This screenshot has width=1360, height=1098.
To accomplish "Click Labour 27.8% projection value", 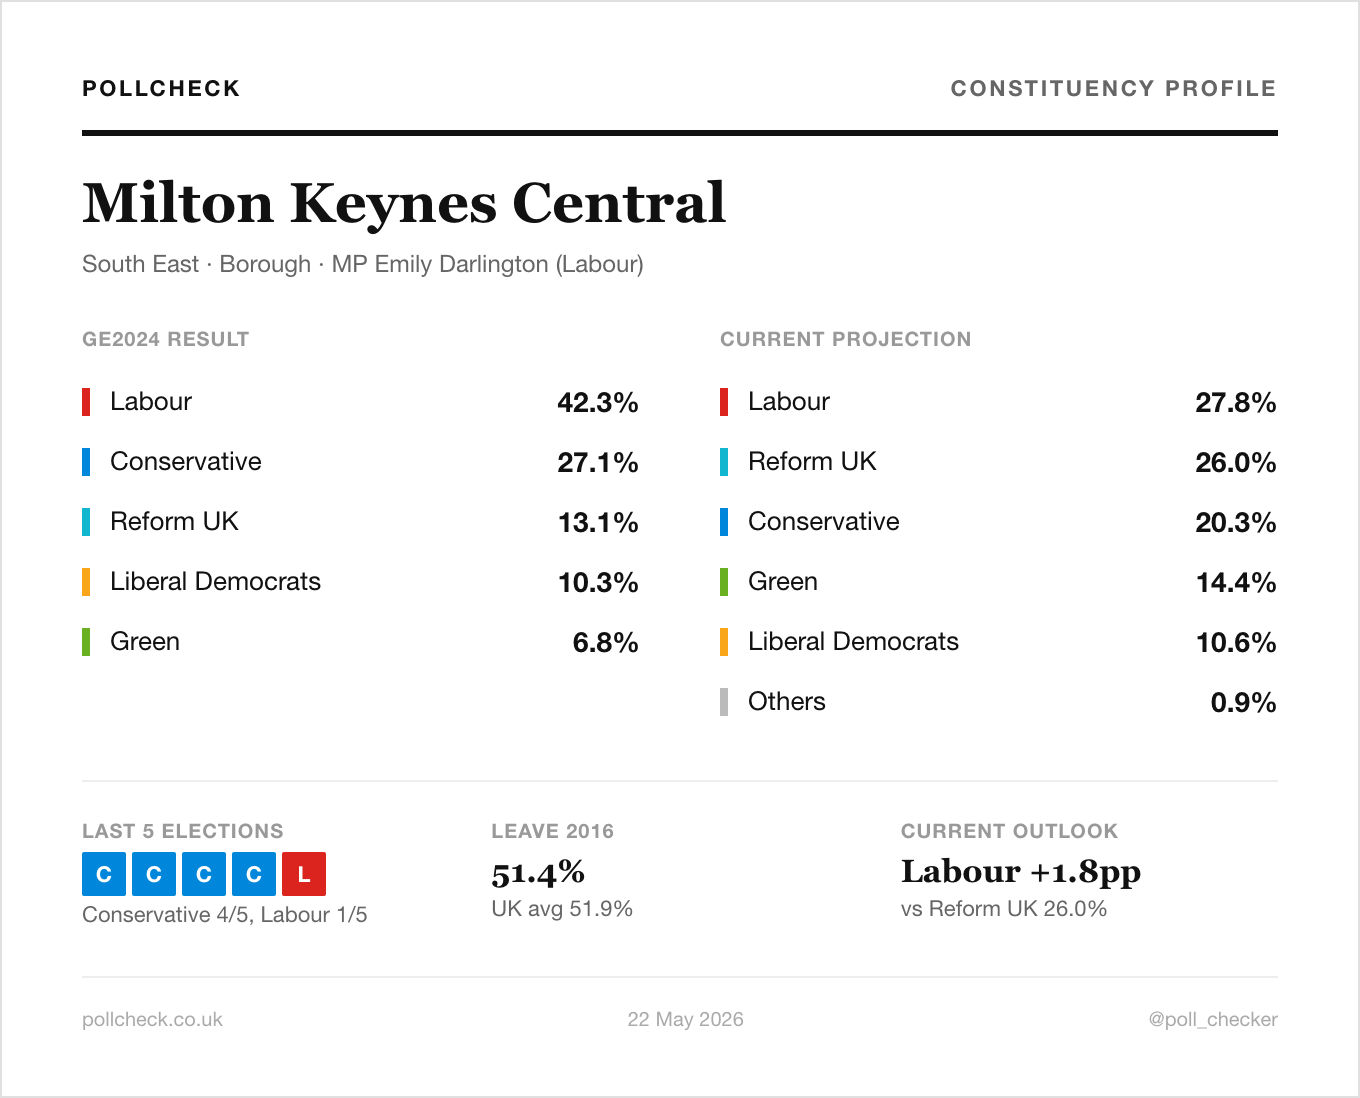I will click(x=1236, y=402).
